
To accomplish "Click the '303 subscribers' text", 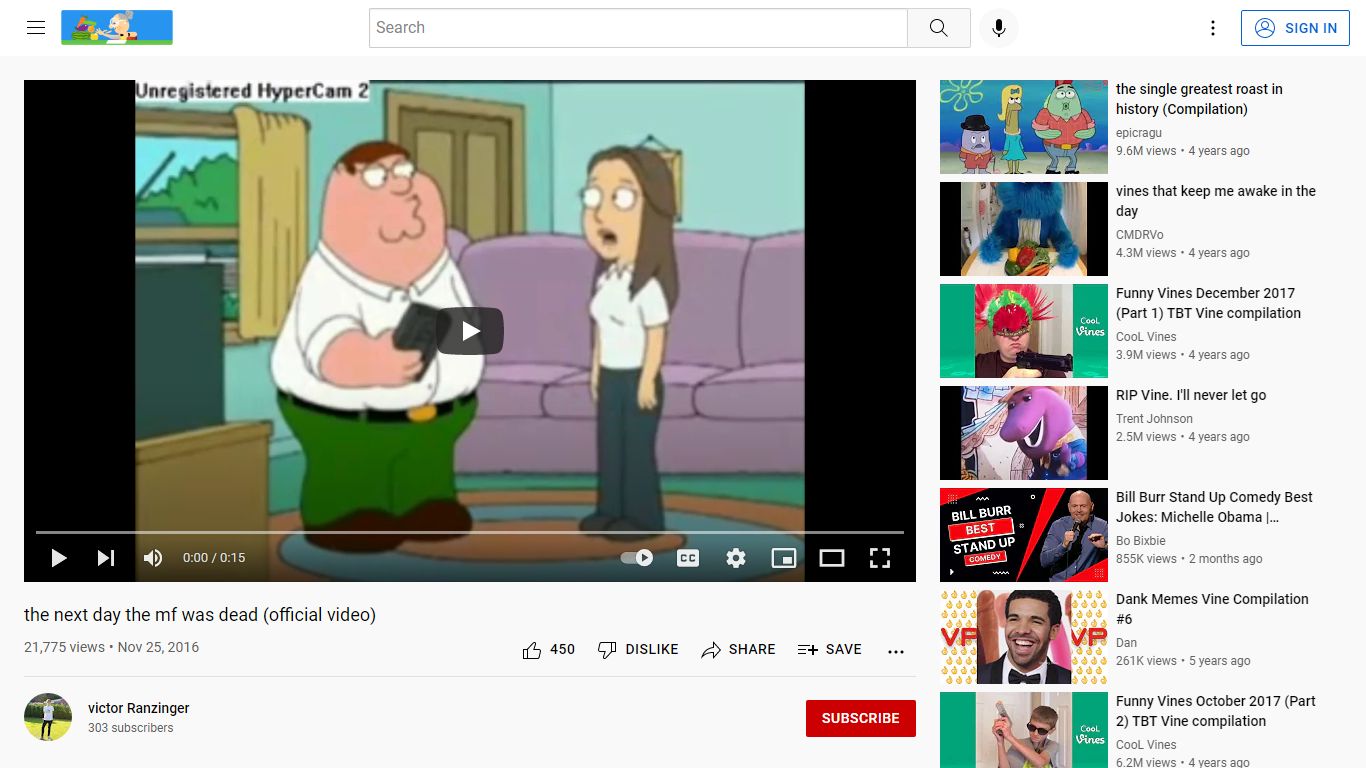I will click(x=131, y=728).
